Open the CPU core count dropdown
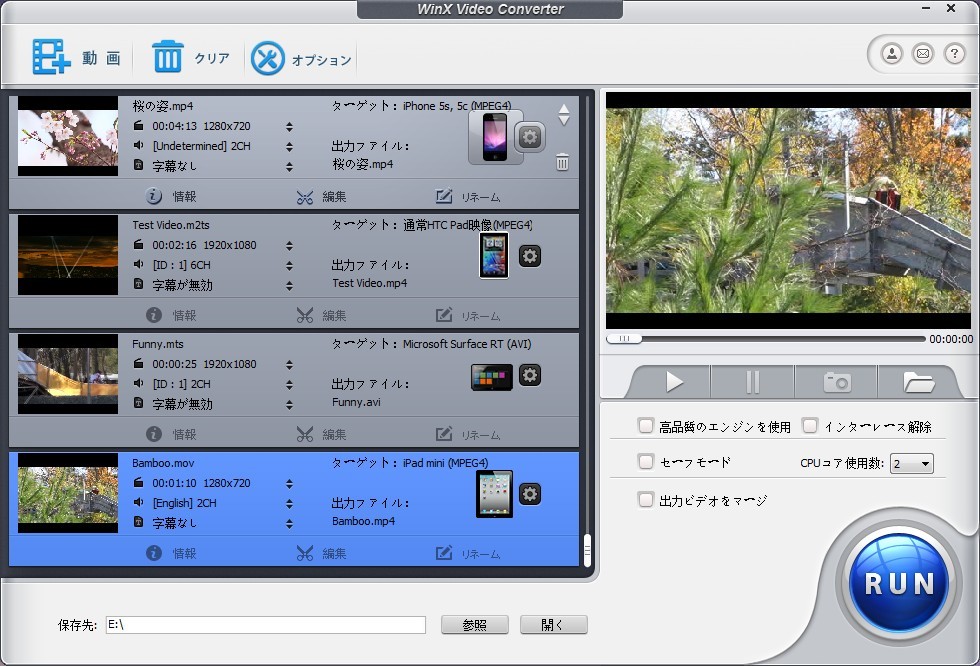Screen dimensions: 980x666 coord(912,463)
